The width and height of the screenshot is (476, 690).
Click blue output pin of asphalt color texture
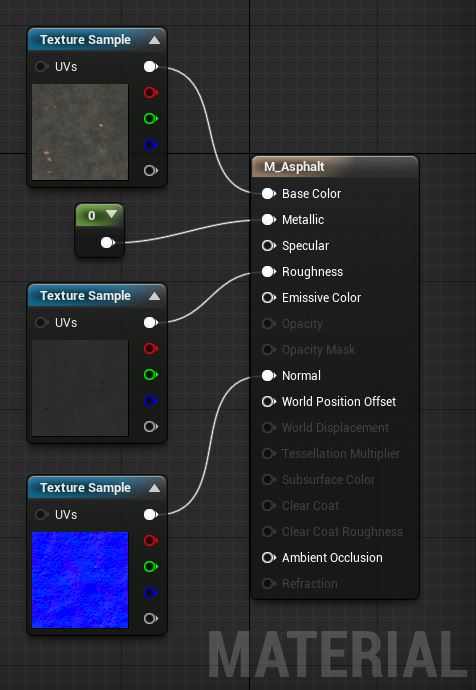151,144
